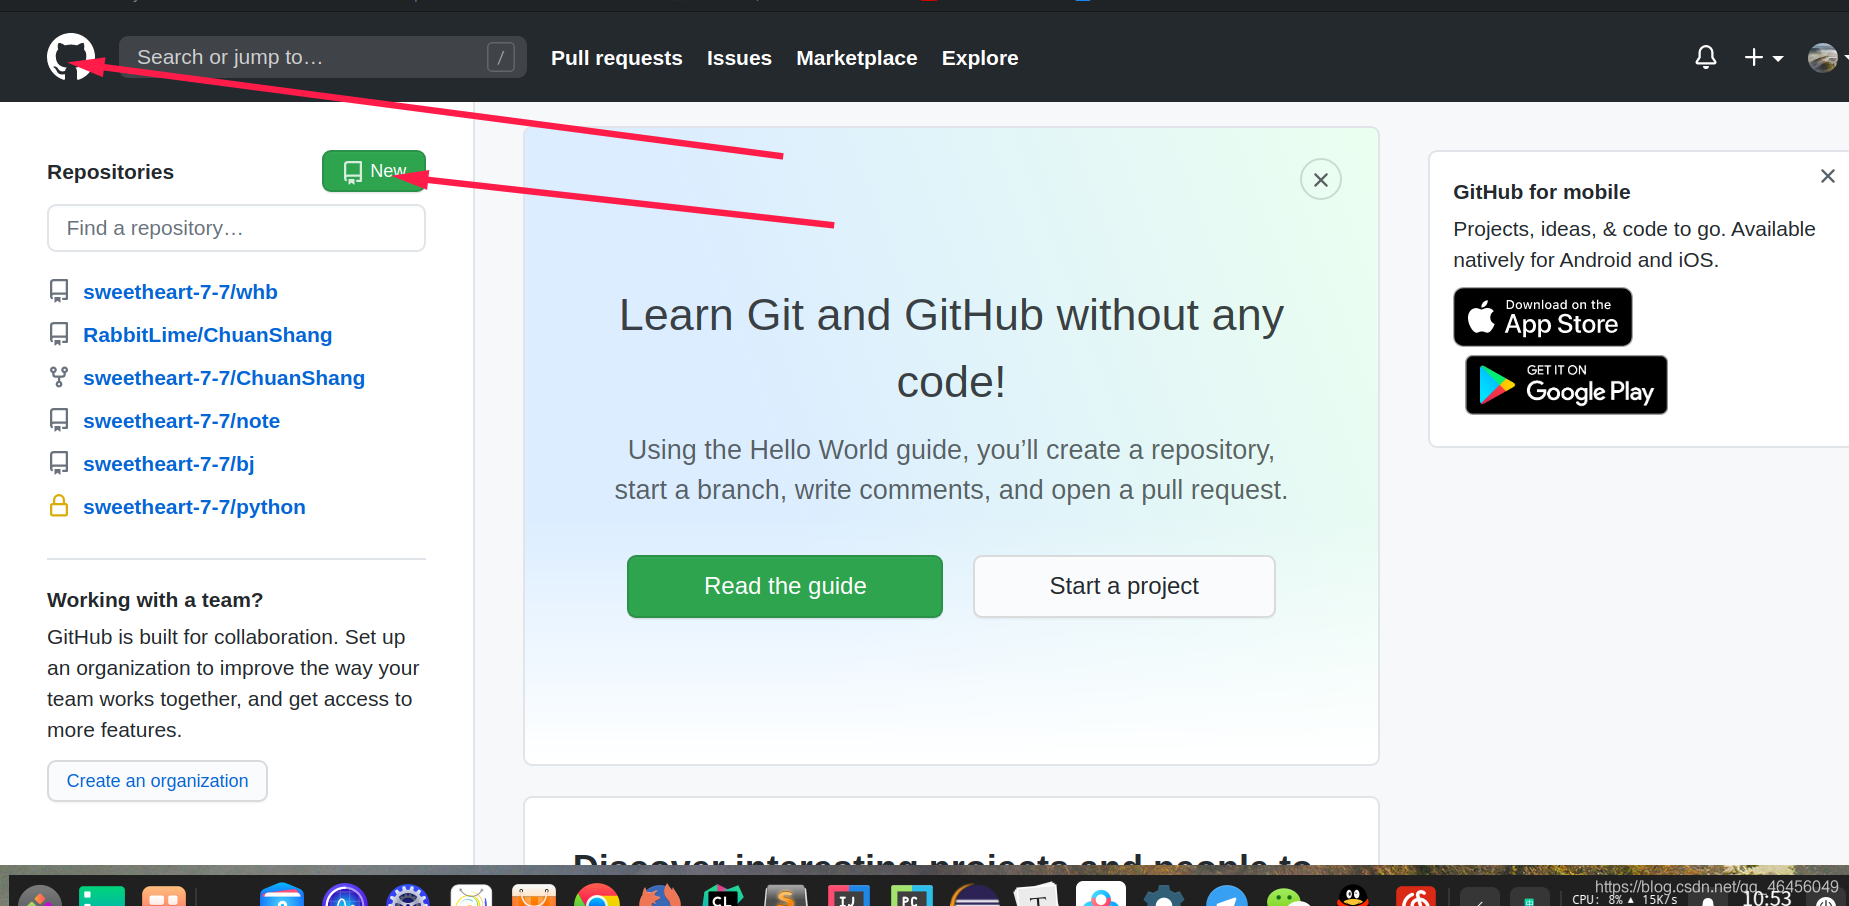Screen dimensions: 1849x906
Task: Open the notifications bell
Action: click(x=1706, y=58)
